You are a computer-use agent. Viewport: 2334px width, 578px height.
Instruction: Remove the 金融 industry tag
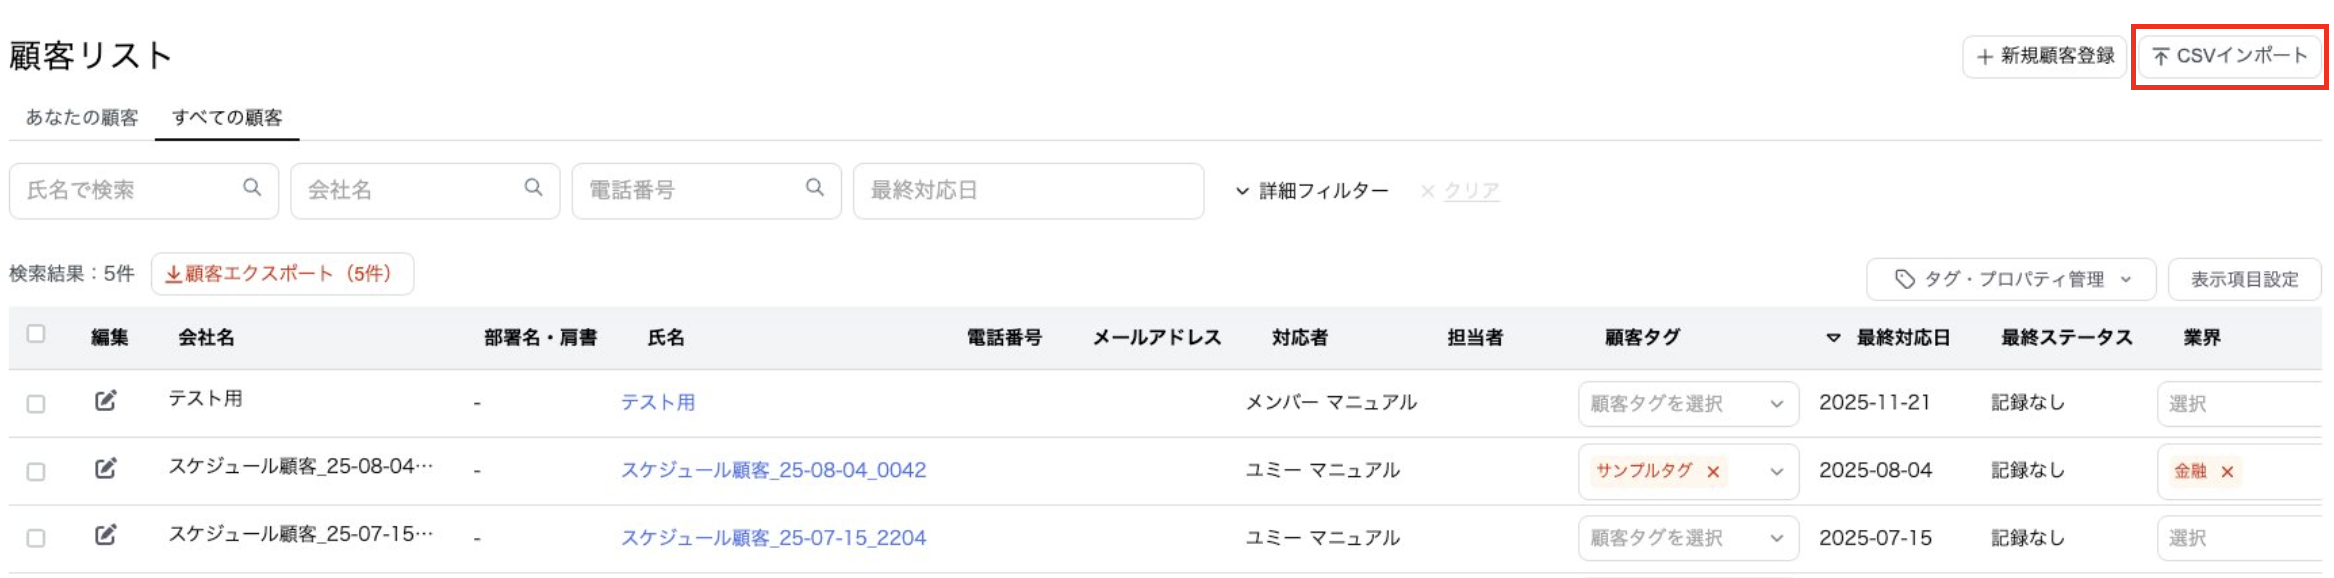tap(2227, 472)
